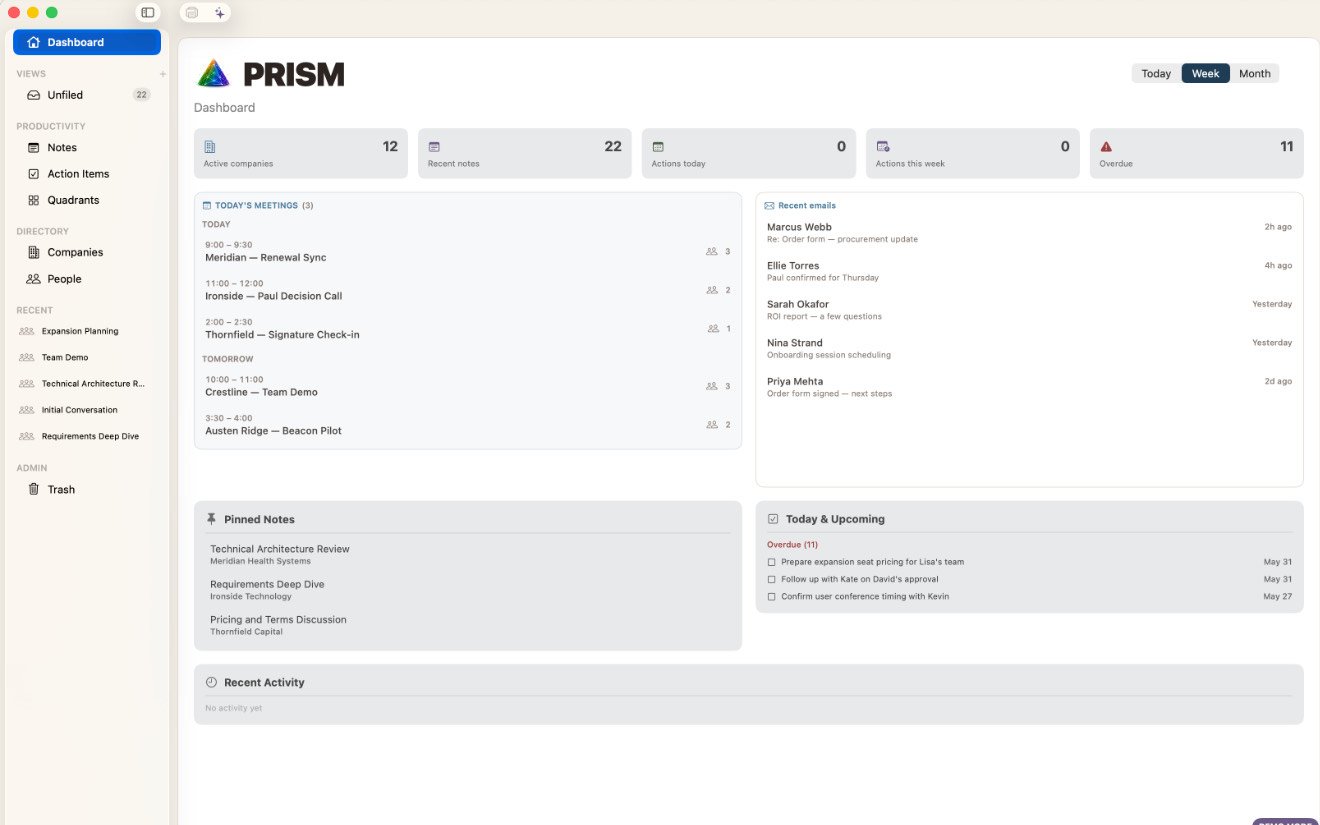Open Sarah Okafor's ROI report email
Viewport: 1320px width, 825px height.
[1029, 310]
